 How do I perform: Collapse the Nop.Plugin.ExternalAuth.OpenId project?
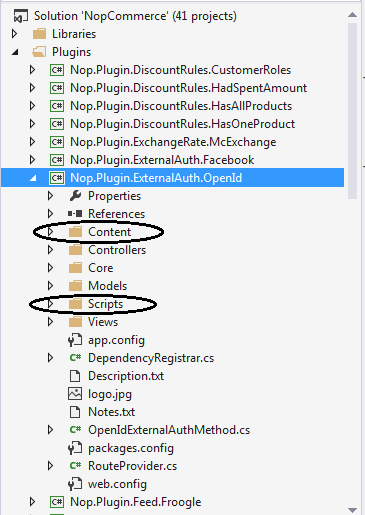33,178
